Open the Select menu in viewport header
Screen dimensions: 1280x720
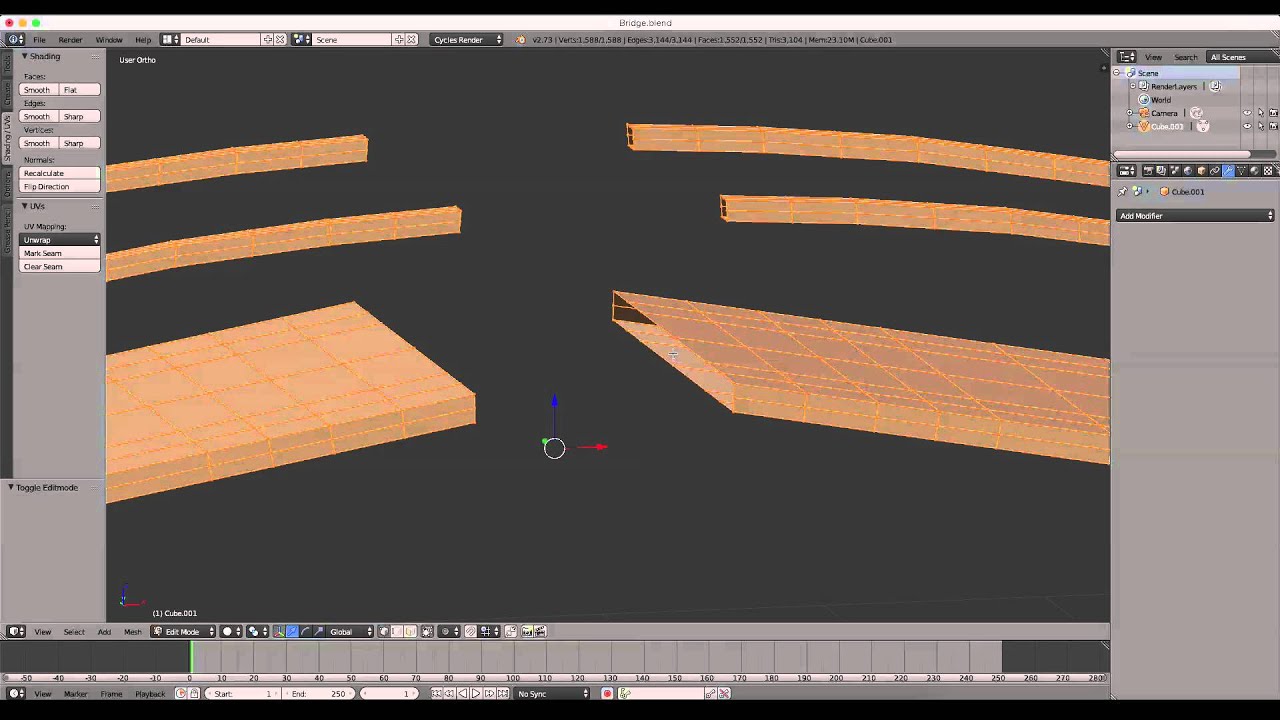click(x=74, y=631)
